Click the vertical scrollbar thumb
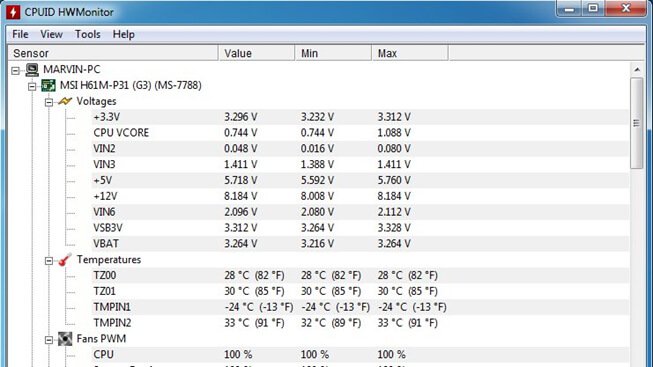 [637, 123]
